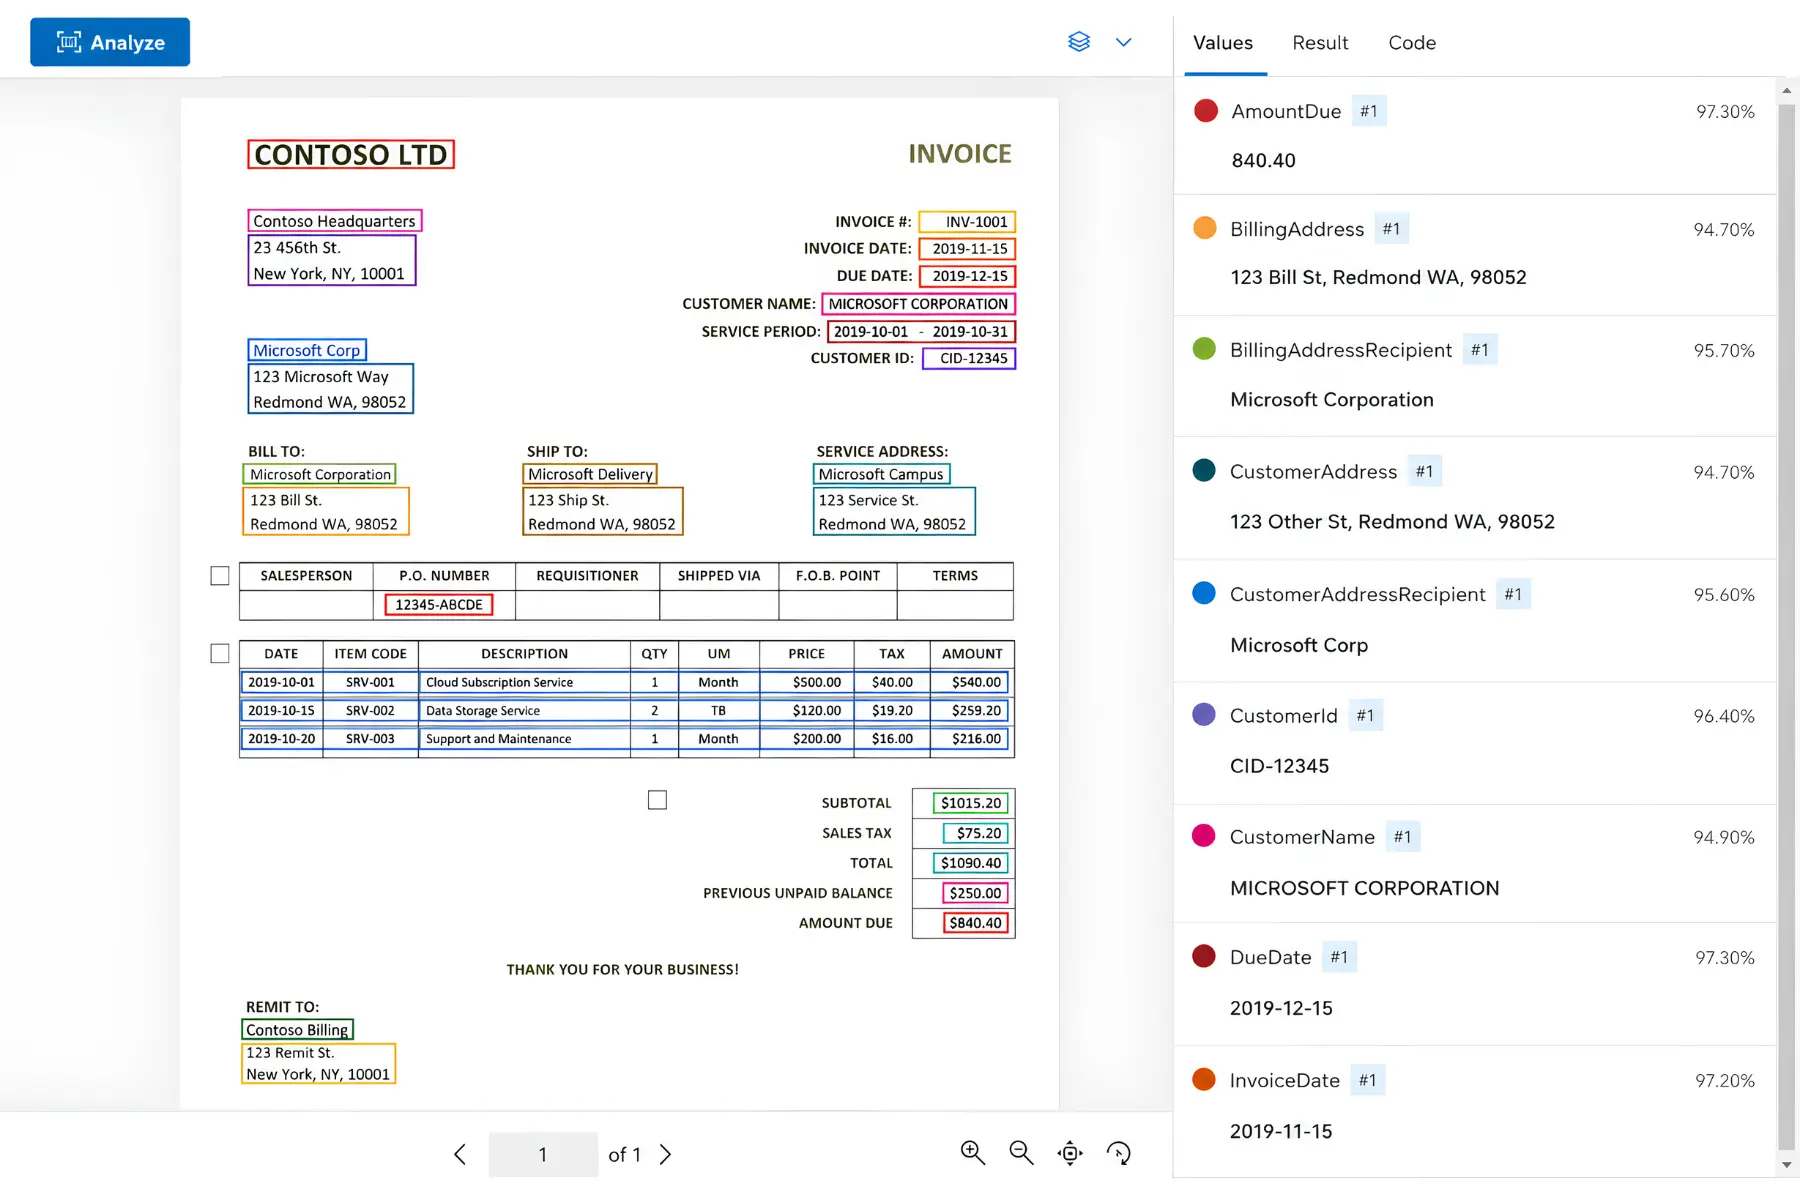Tick the checkbox beside the line items table
This screenshot has width=1800, height=1200.
220,654
